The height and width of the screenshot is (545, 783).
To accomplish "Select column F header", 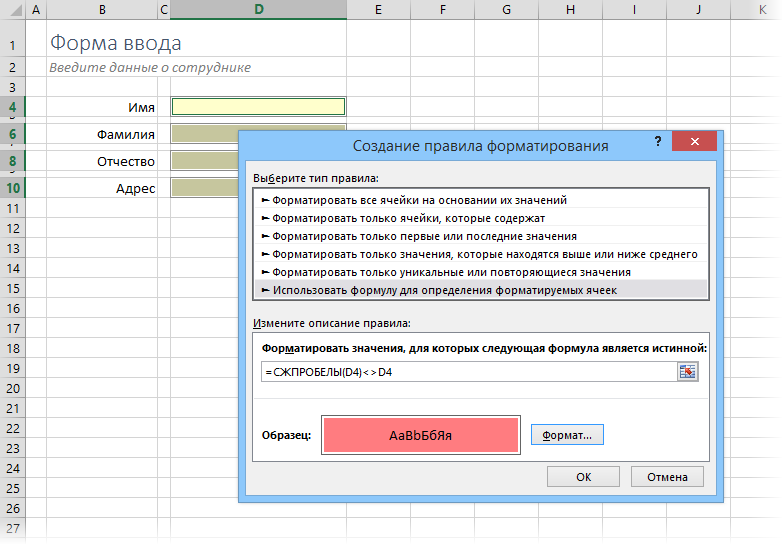I will pyautogui.click(x=442, y=9).
